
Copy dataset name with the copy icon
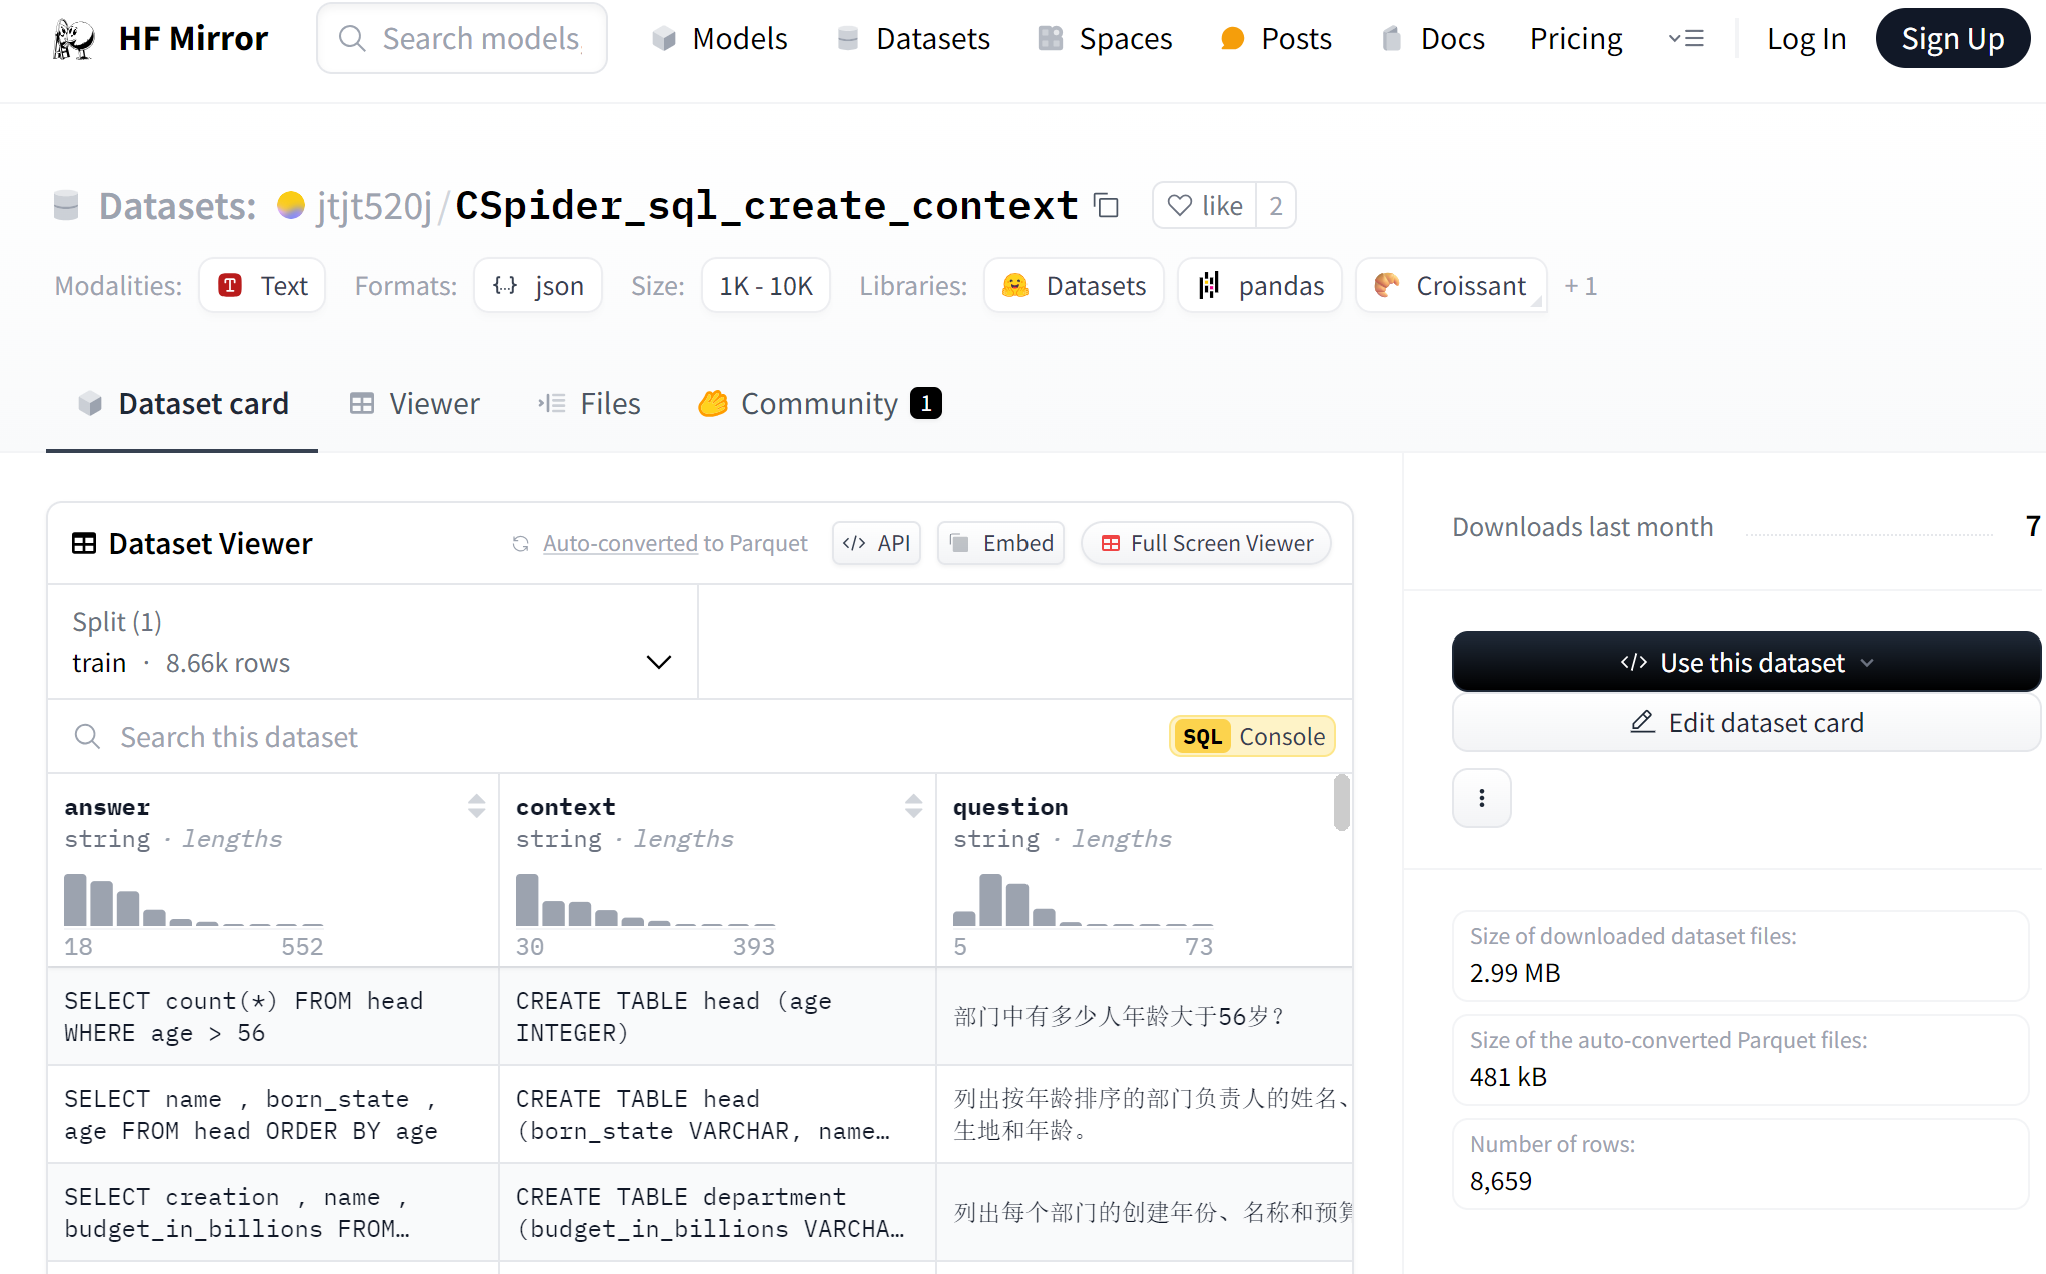[x=1106, y=206]
